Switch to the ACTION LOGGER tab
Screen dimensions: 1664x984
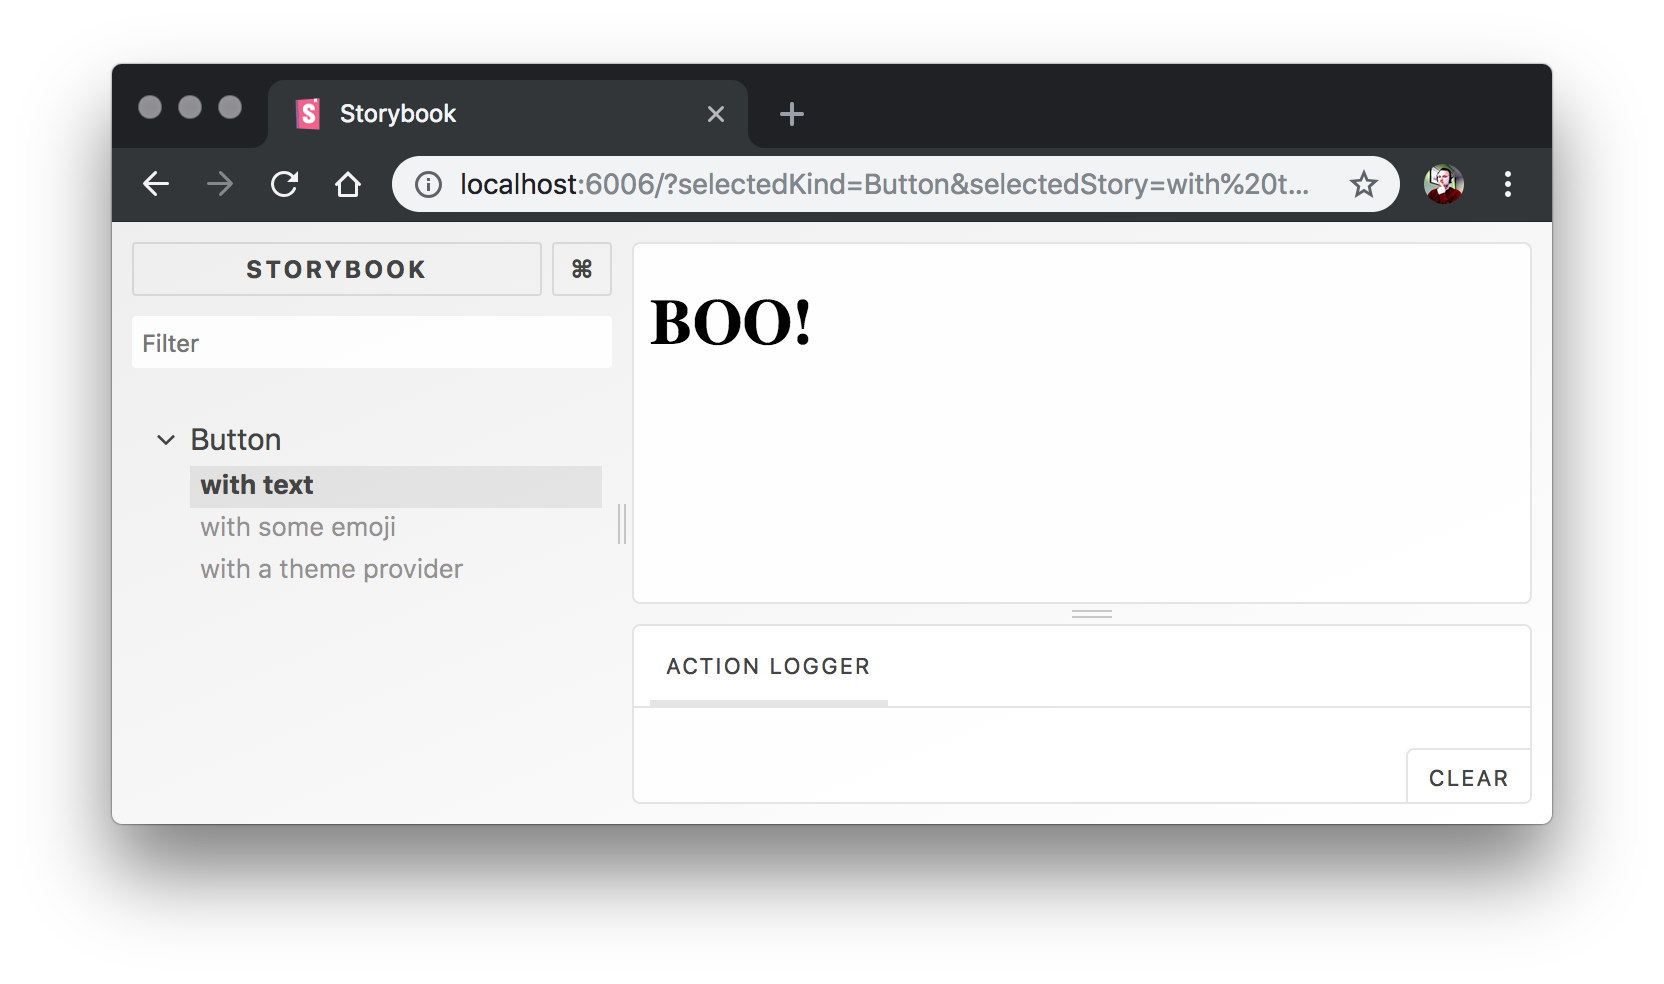[769, 667]
